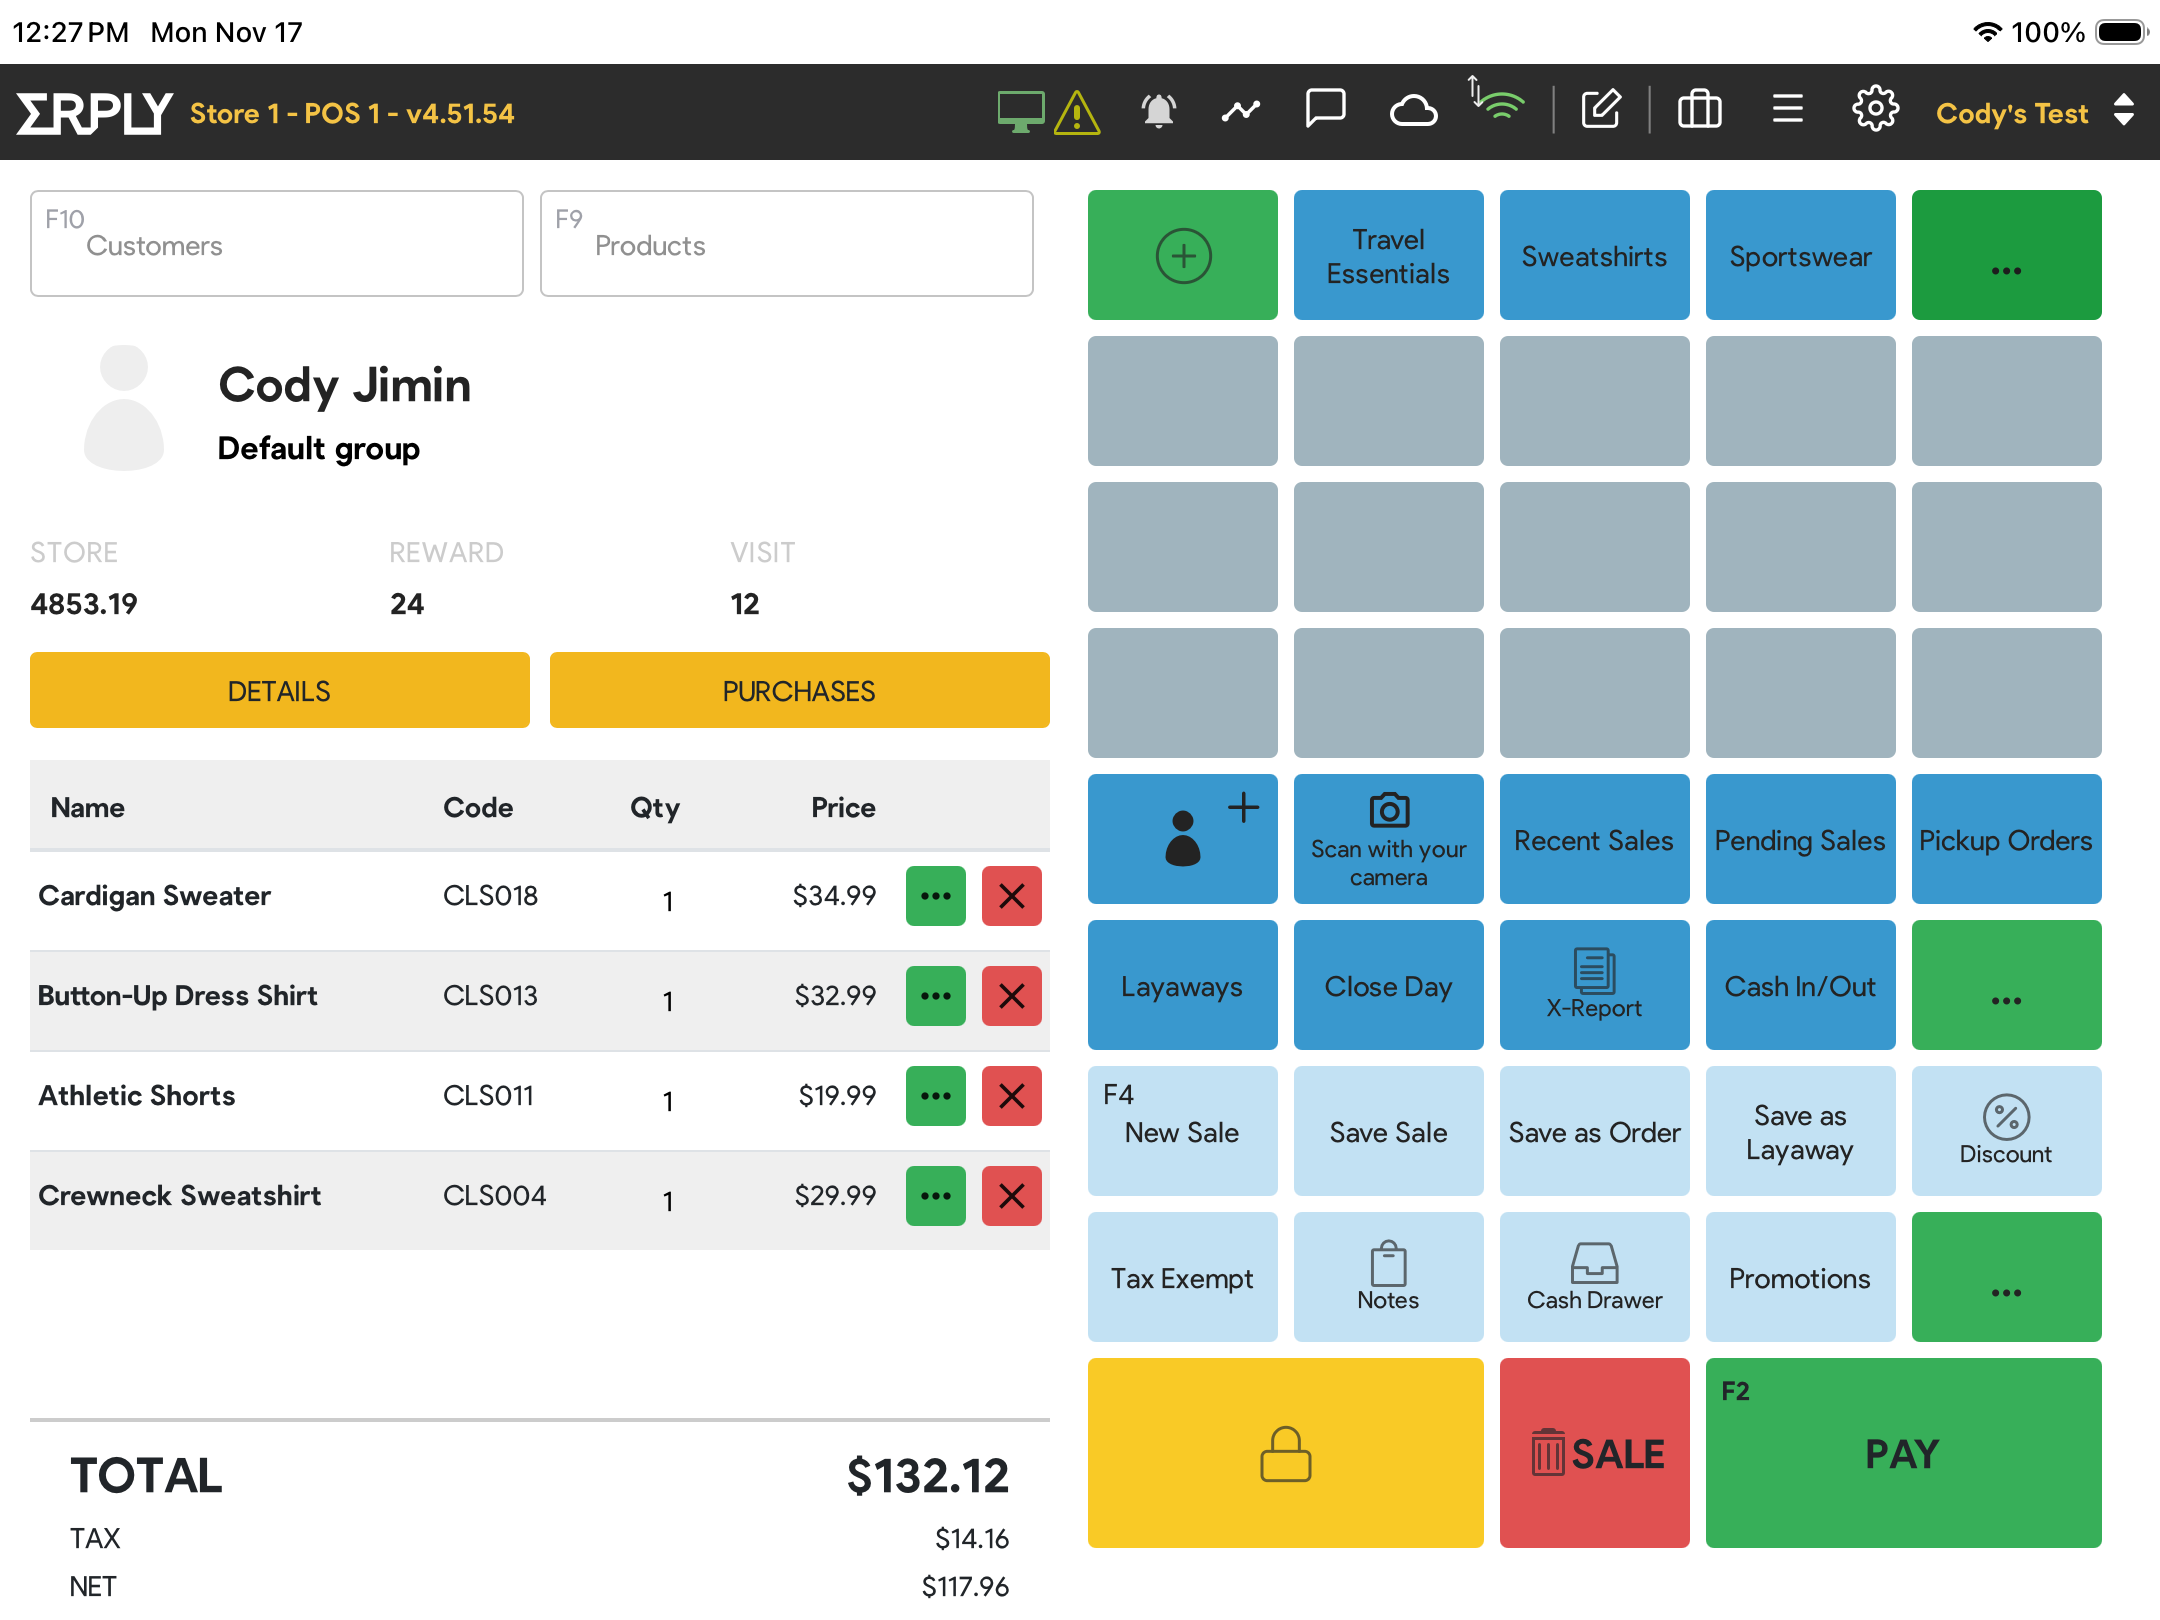
Task: Click the PURCHASES button
Action: pos(799,691)
